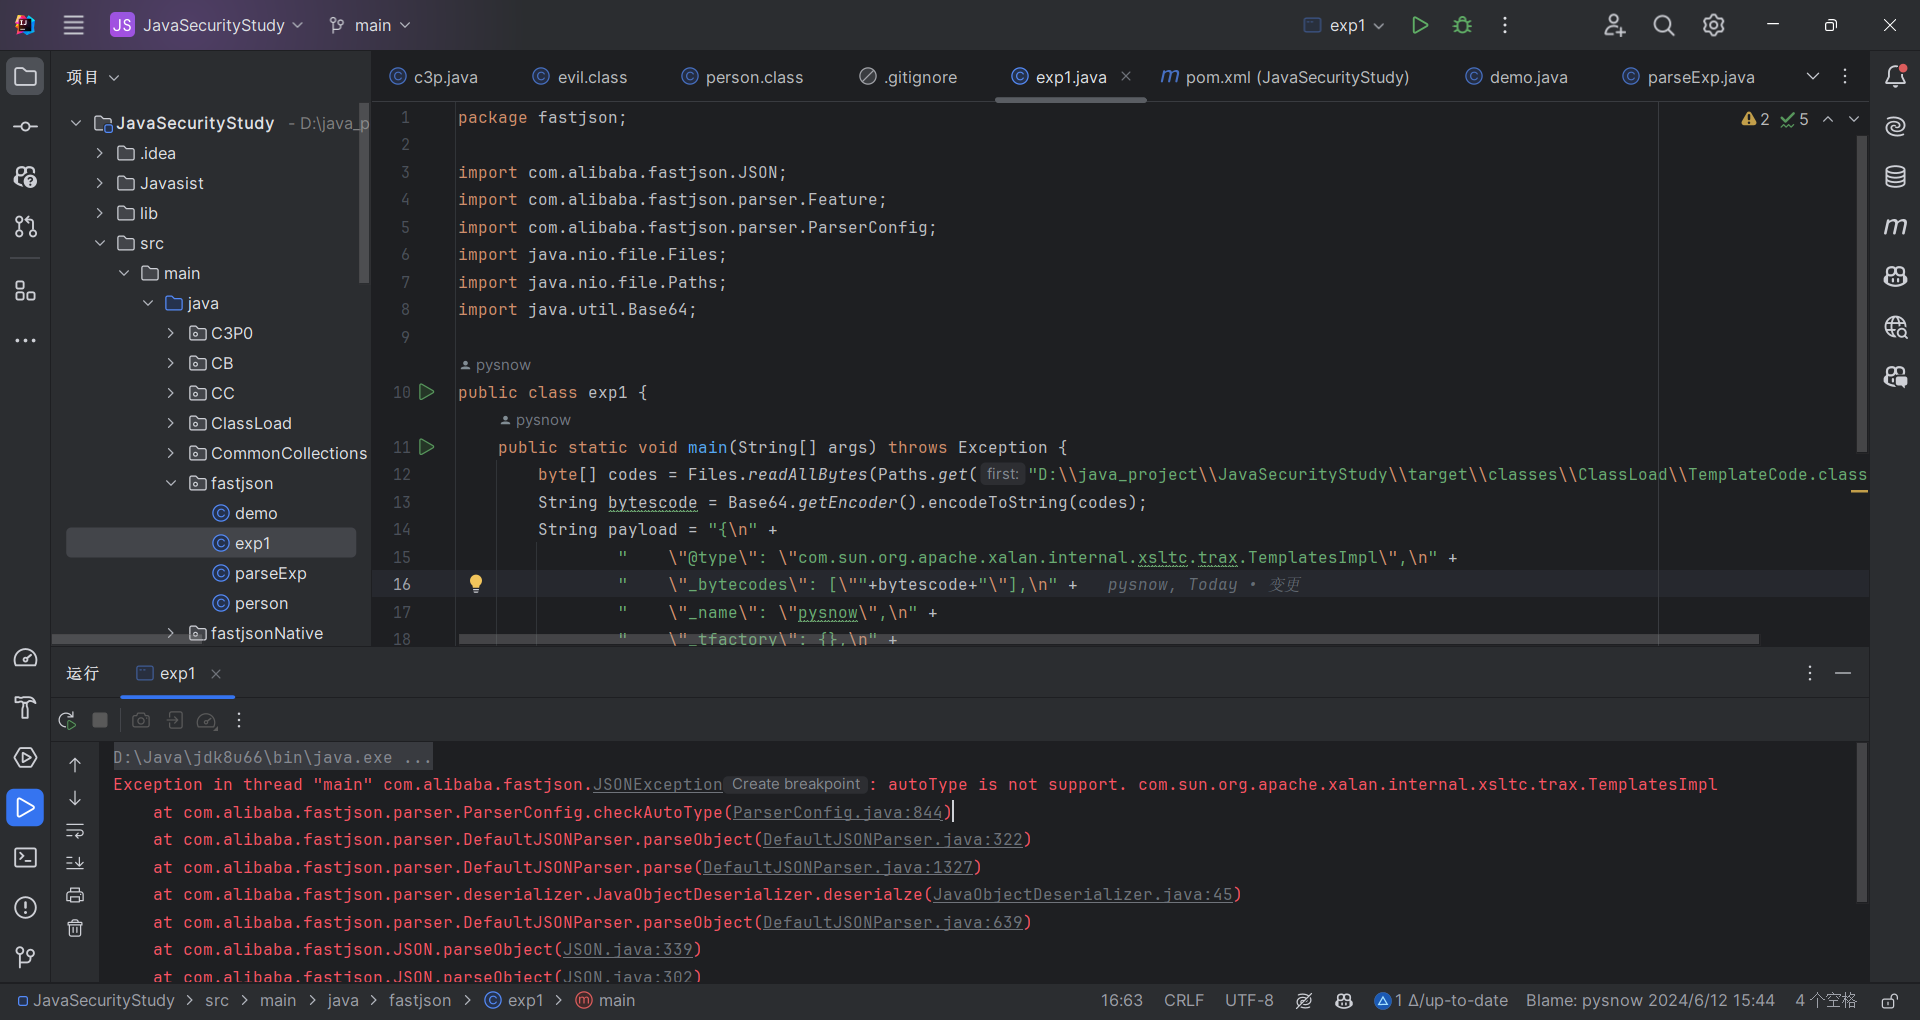Open the Structure tool window
Image resolution: width=1920 pixels, height=1020 pixels.
click(25, 291)
